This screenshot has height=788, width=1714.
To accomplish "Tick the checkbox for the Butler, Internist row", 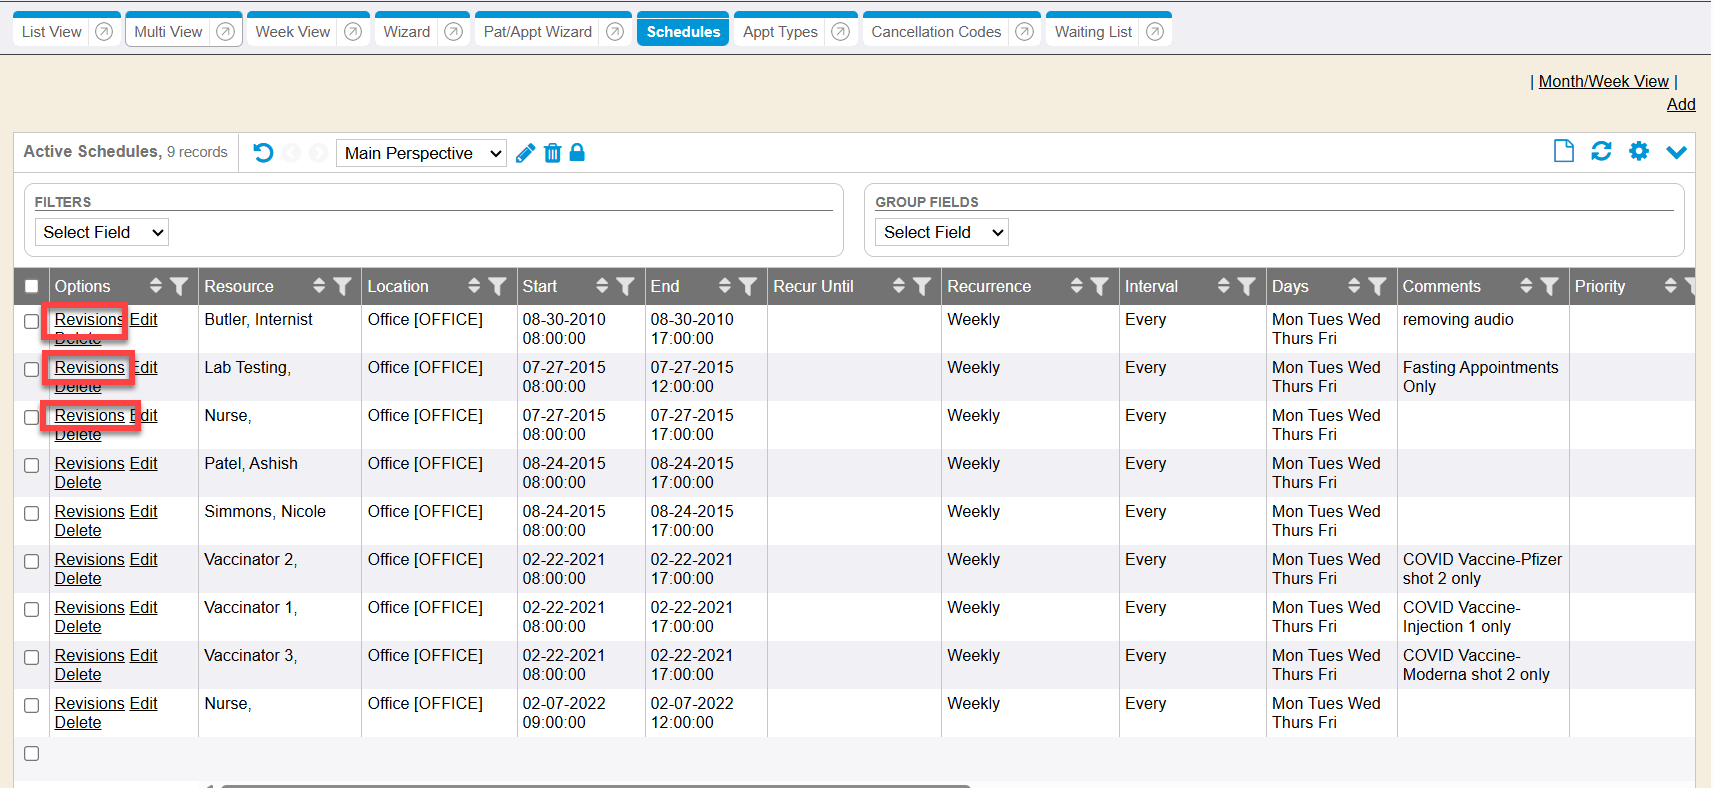I will coord(32,321).
